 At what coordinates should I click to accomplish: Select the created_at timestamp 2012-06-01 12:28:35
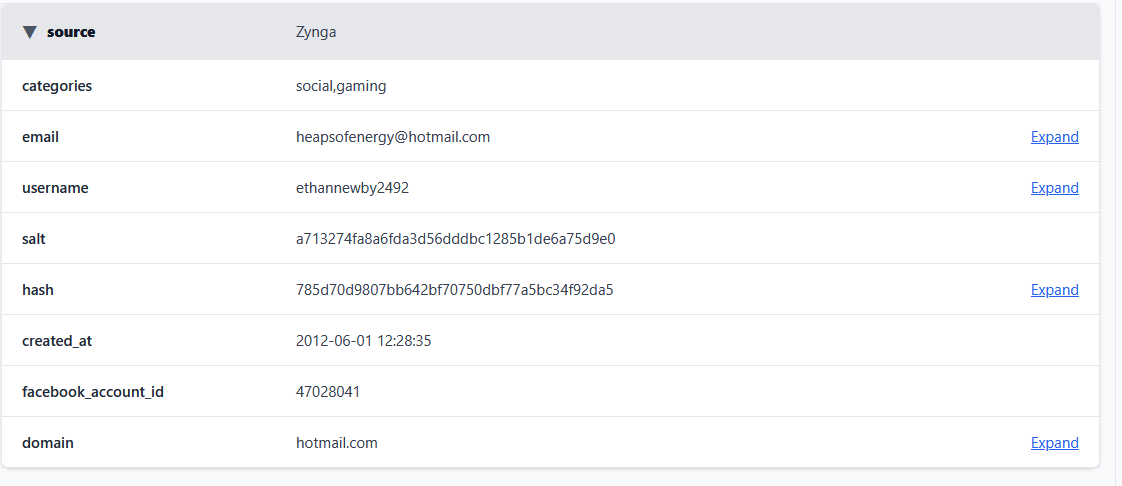363,341
